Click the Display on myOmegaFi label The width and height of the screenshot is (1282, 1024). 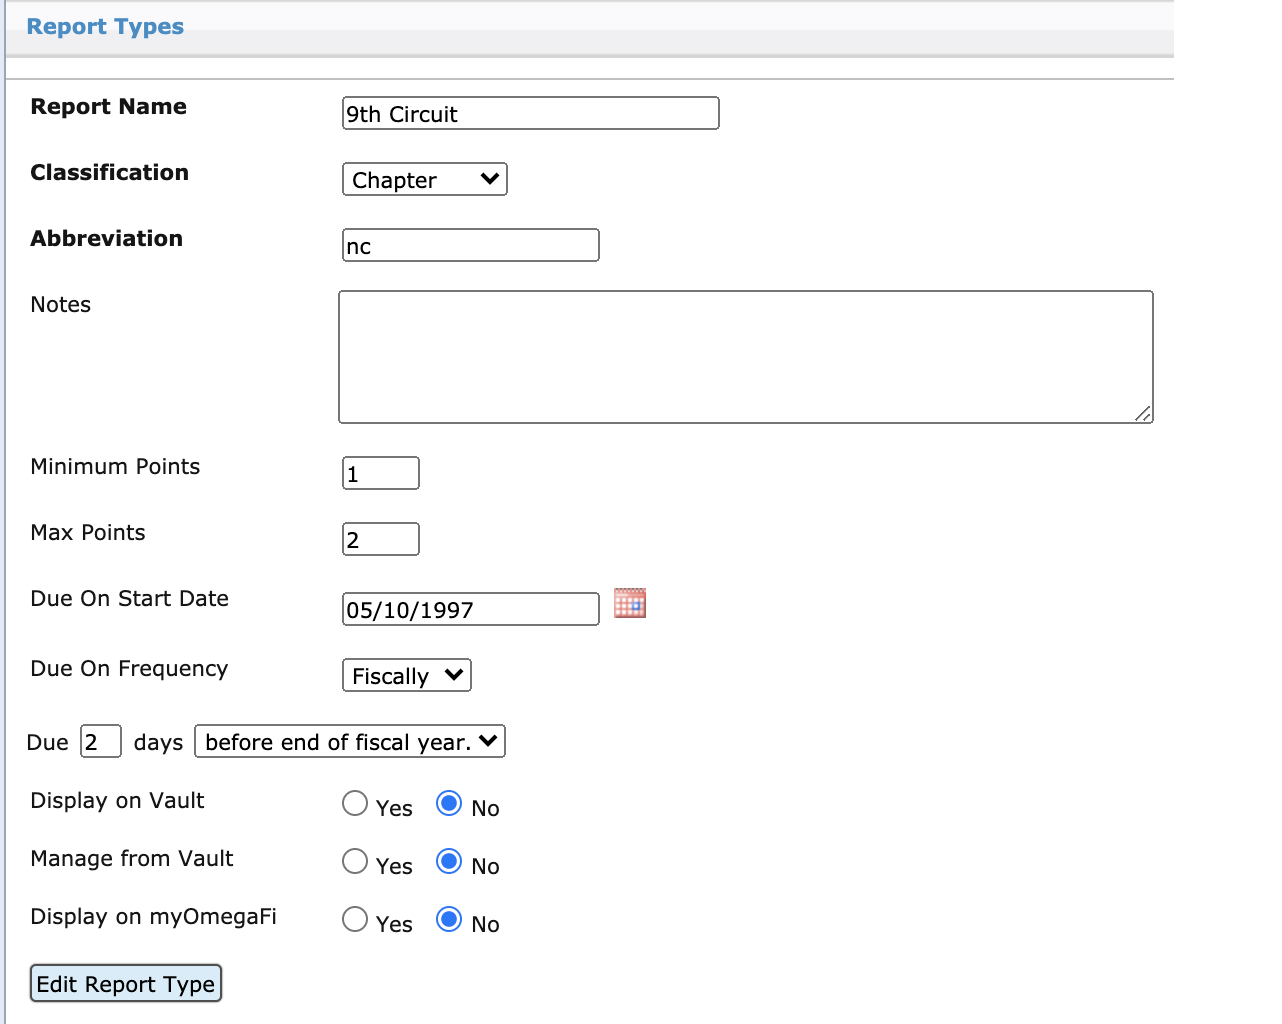click(154, 916)
